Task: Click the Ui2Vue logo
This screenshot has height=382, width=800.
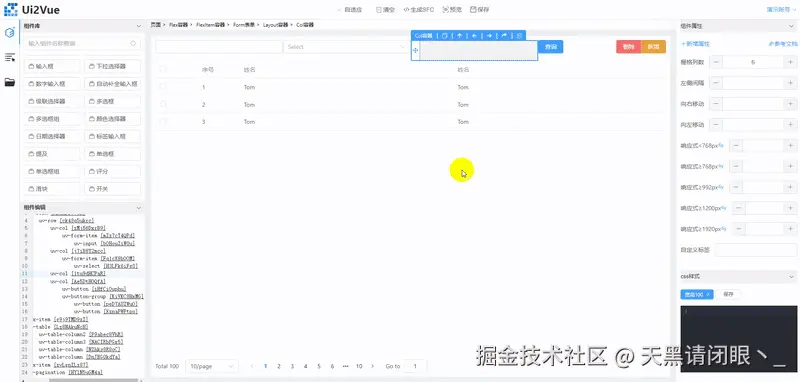Action: (x=31, y=9)
